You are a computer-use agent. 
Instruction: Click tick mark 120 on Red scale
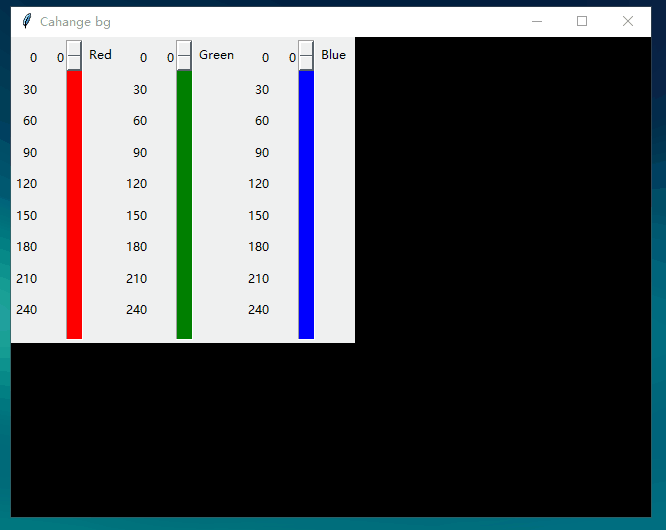point(27,184)
